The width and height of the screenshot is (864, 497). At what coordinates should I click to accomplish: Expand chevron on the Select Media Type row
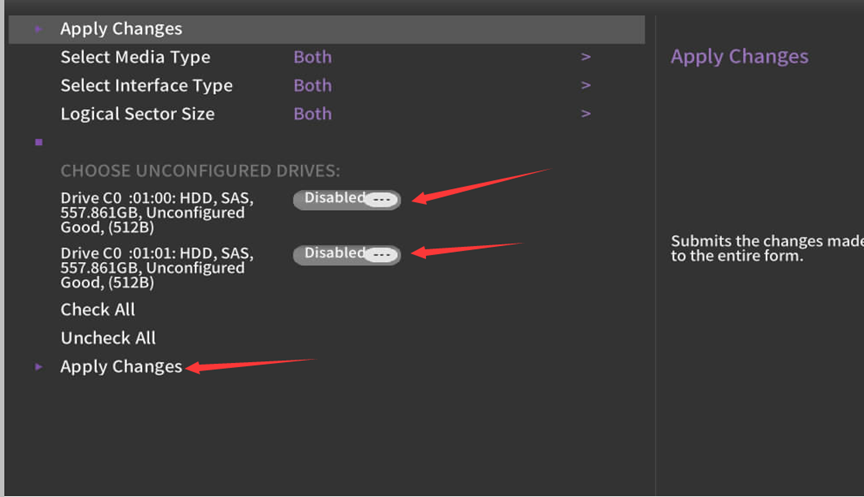coord(586,57)
